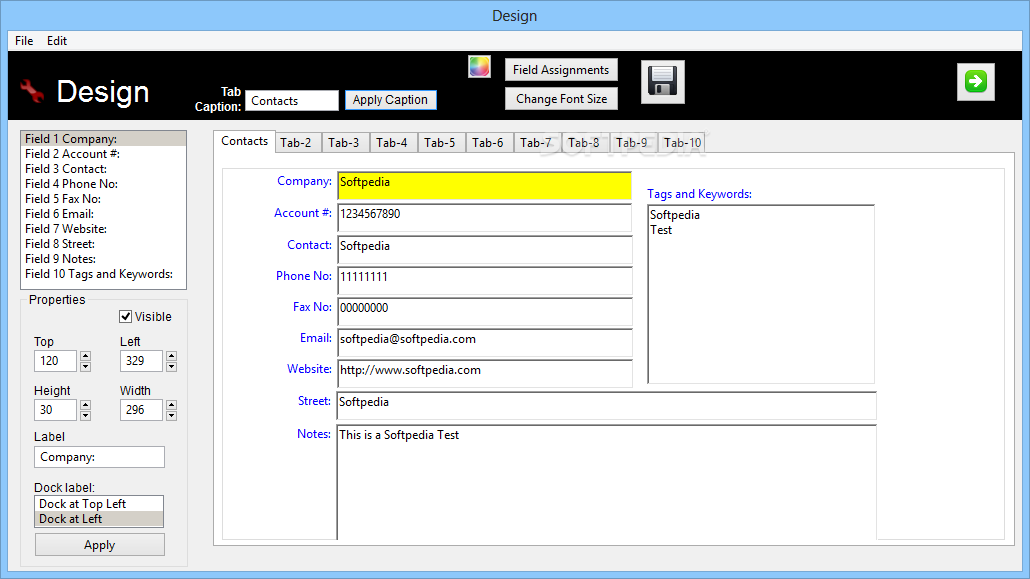Decrease the Left value with down arrow

[171, 366]
